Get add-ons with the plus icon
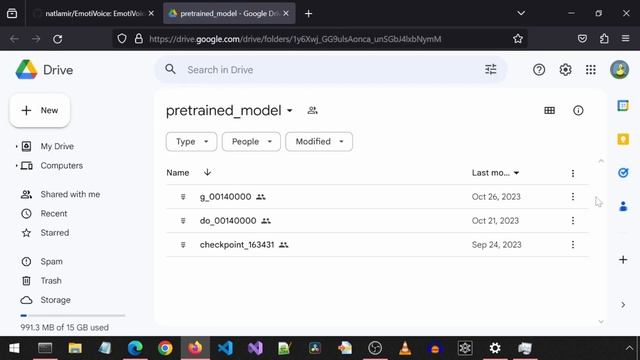The width and height of the screenshot is (640, 360). [623, 260]
